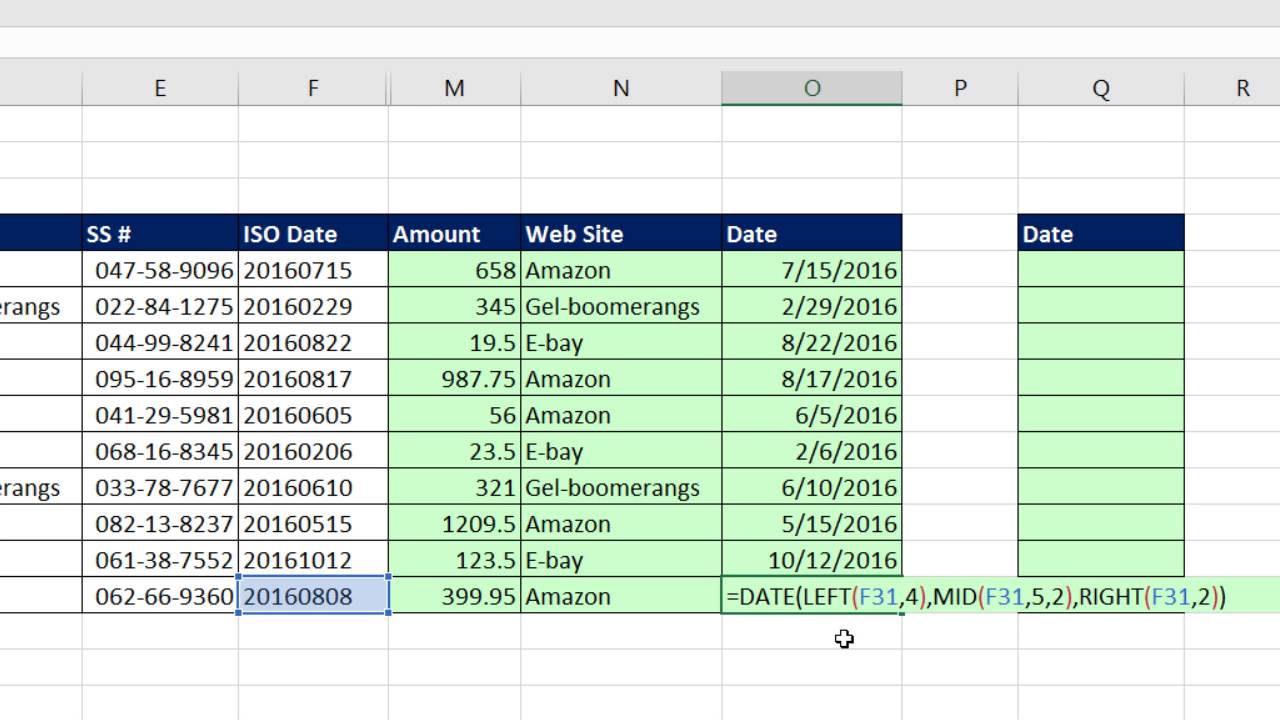Select Date cell 7/15/2016
The width and height of the screenshot is (1280, 720).
pos(811,270)
